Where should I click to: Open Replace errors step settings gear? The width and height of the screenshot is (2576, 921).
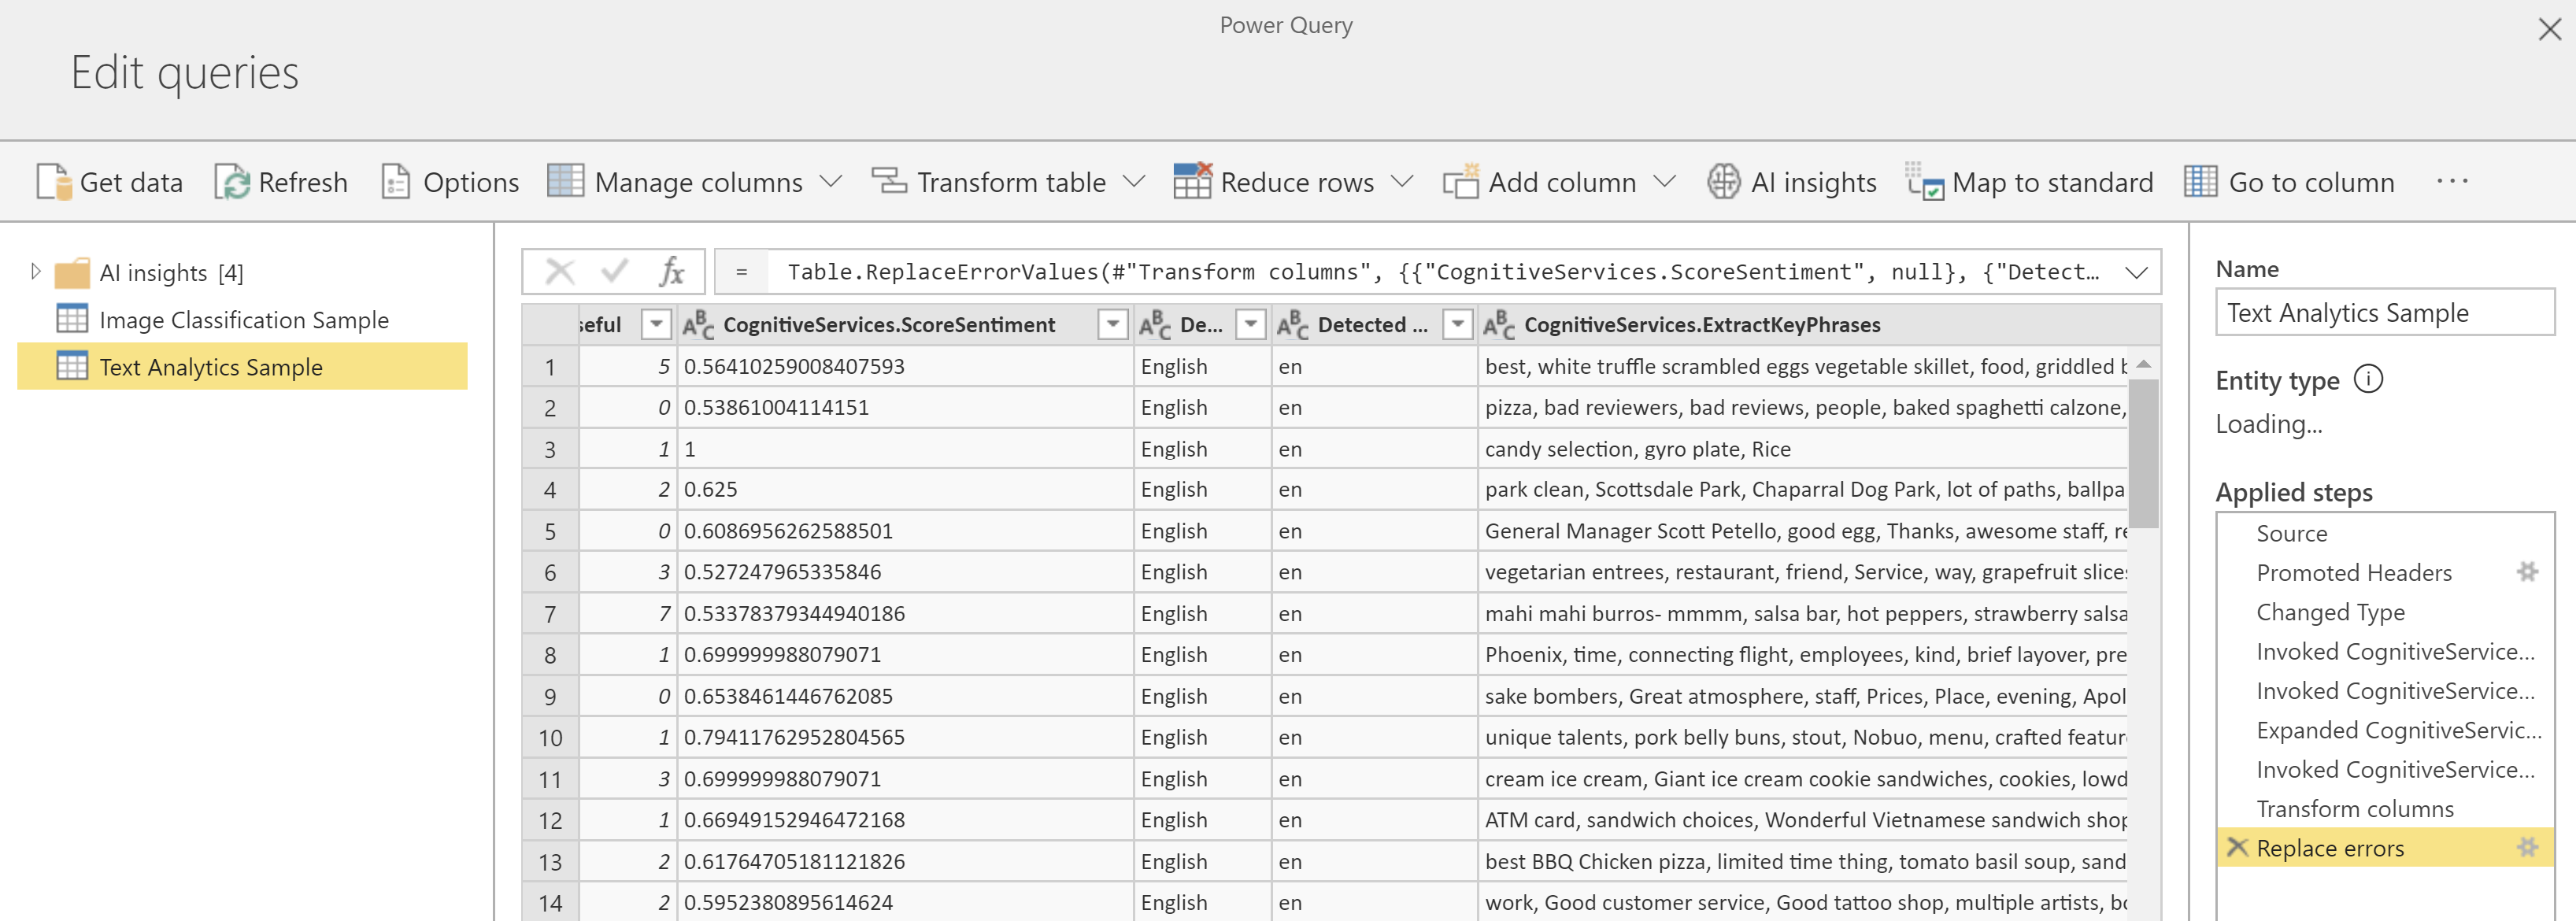(x=2527, y=848)
